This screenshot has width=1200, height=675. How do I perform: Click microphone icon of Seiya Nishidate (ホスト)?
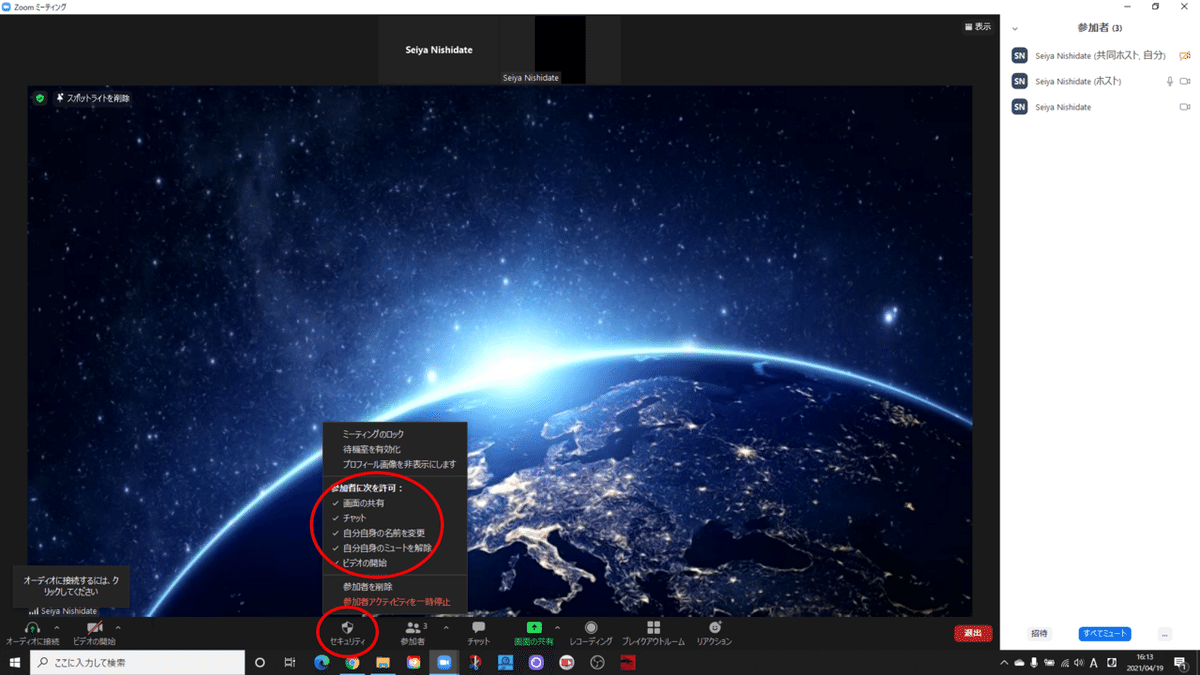tap(1169, 81)
